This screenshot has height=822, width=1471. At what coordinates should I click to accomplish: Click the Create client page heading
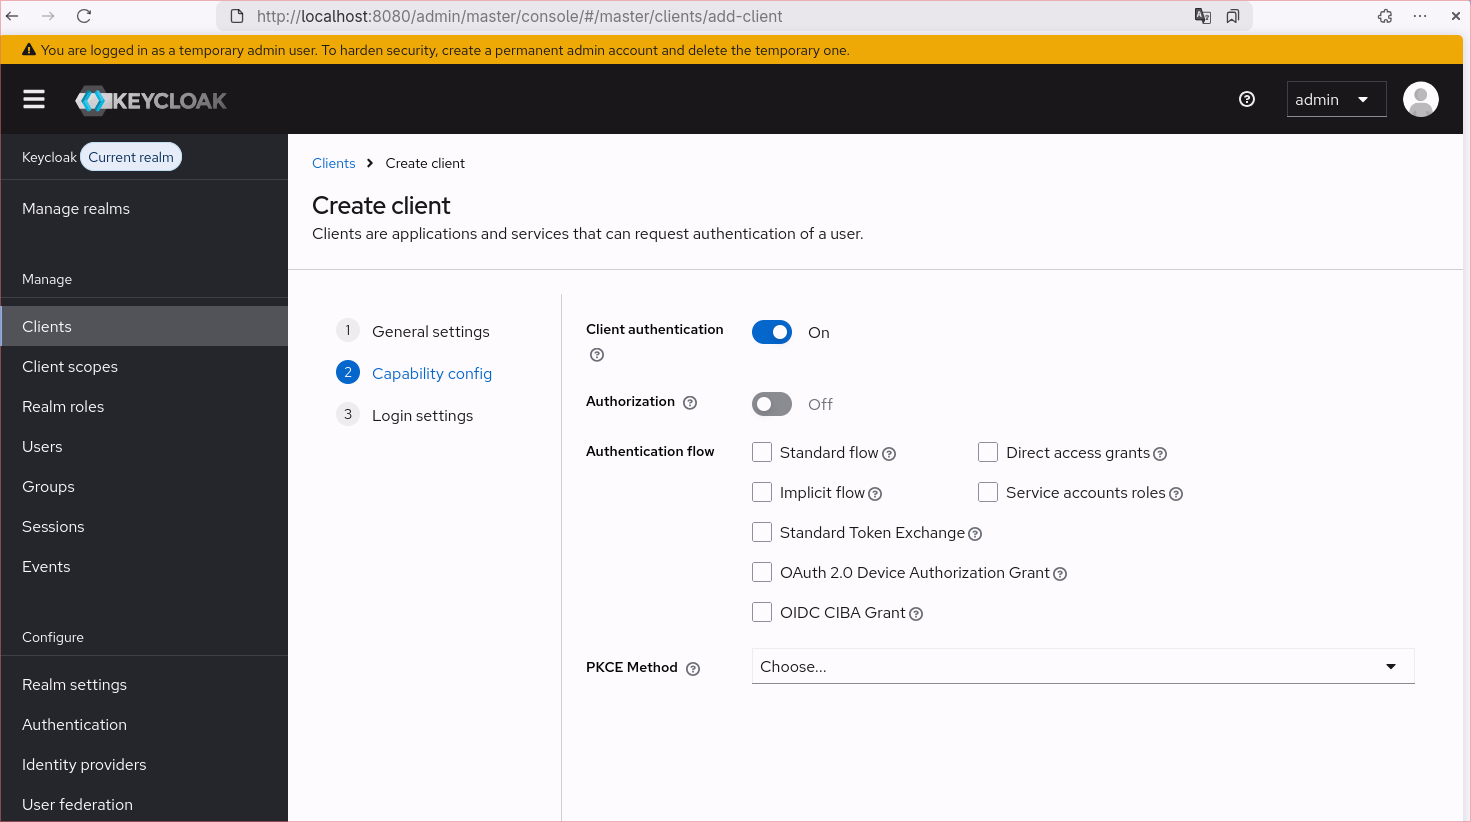pos(381,205)
